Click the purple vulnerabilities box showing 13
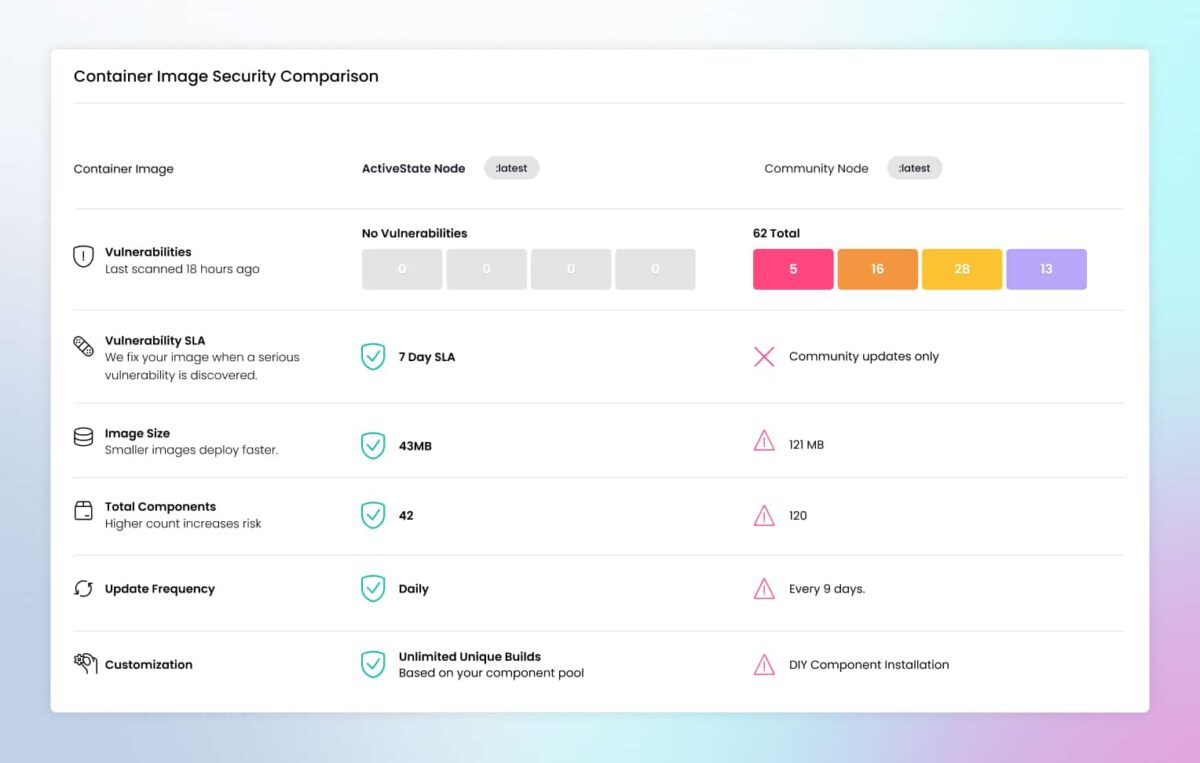Screen dimensions: 1200x763 (x=1046, y=269)
